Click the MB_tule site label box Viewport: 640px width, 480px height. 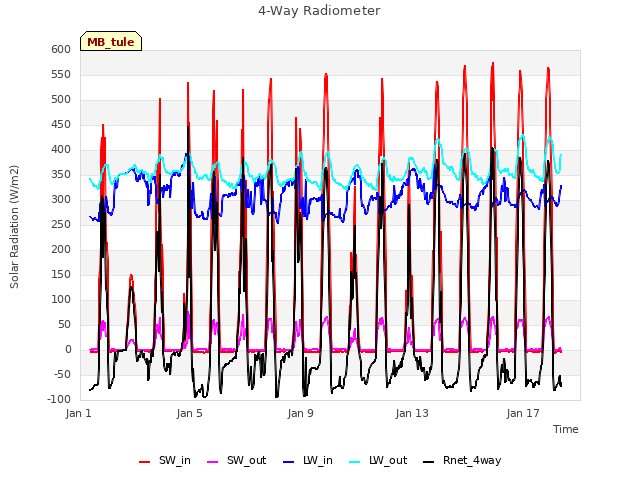point(111,41)
